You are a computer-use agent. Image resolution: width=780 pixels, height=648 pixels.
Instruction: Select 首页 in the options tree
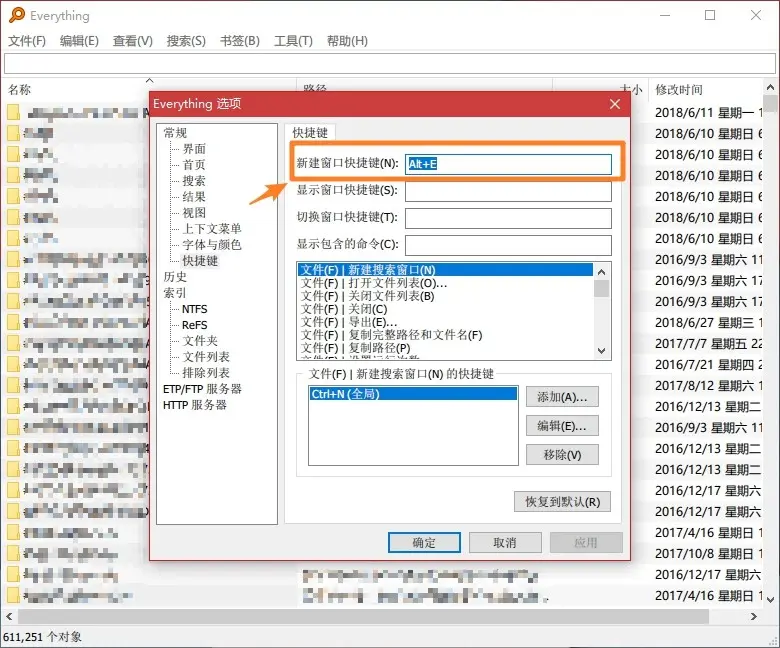194,165
